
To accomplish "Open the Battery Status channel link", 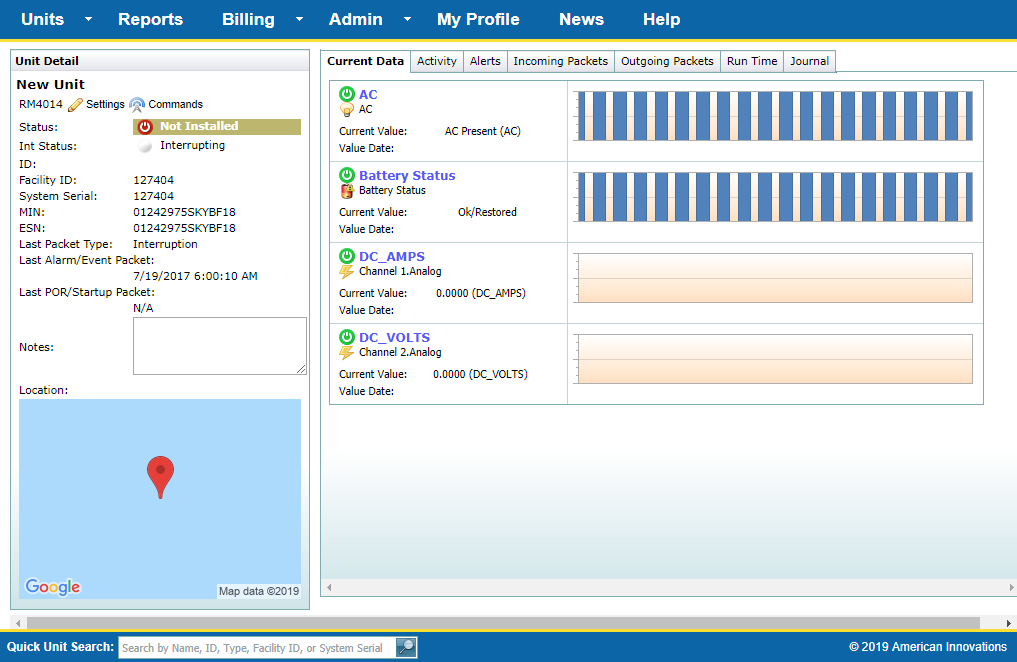I will tap(407, 175).
